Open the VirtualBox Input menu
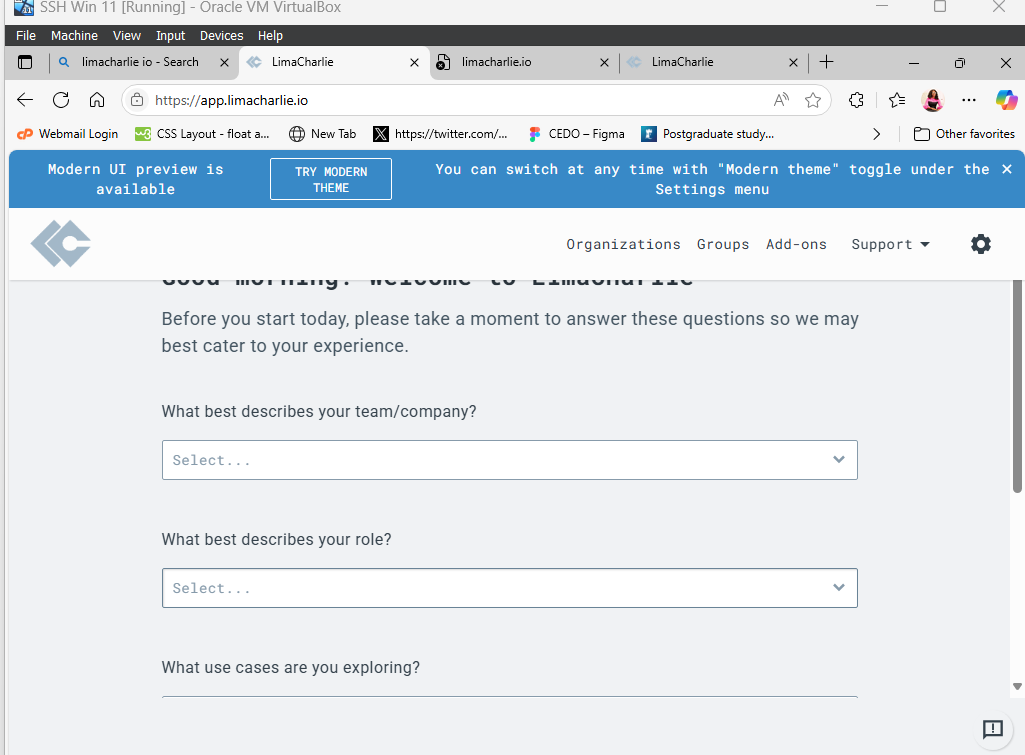1025x755 pixels. click(171, 36)
